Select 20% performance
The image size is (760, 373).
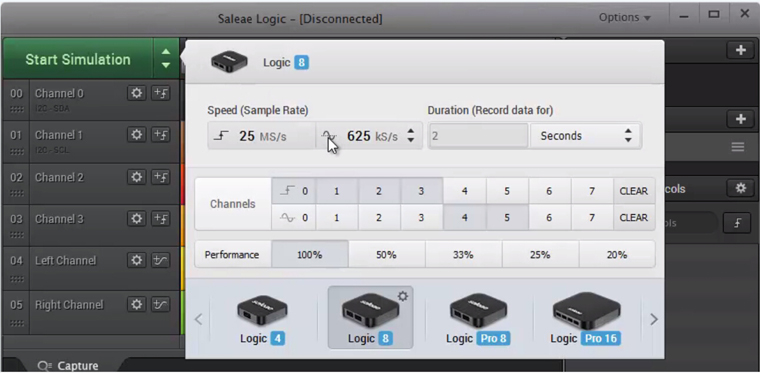coord(617,254)
